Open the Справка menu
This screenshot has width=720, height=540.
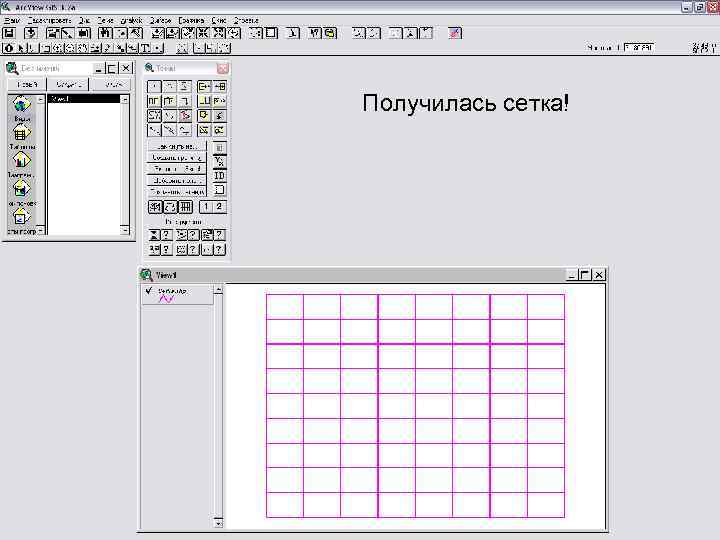[246, 20]
